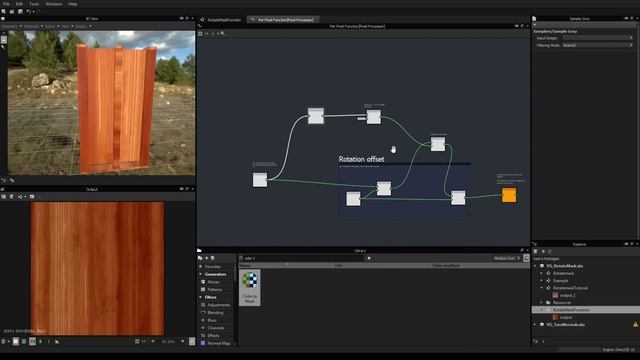Select Adjustments in Library sidebar

[x=219, y=305]
